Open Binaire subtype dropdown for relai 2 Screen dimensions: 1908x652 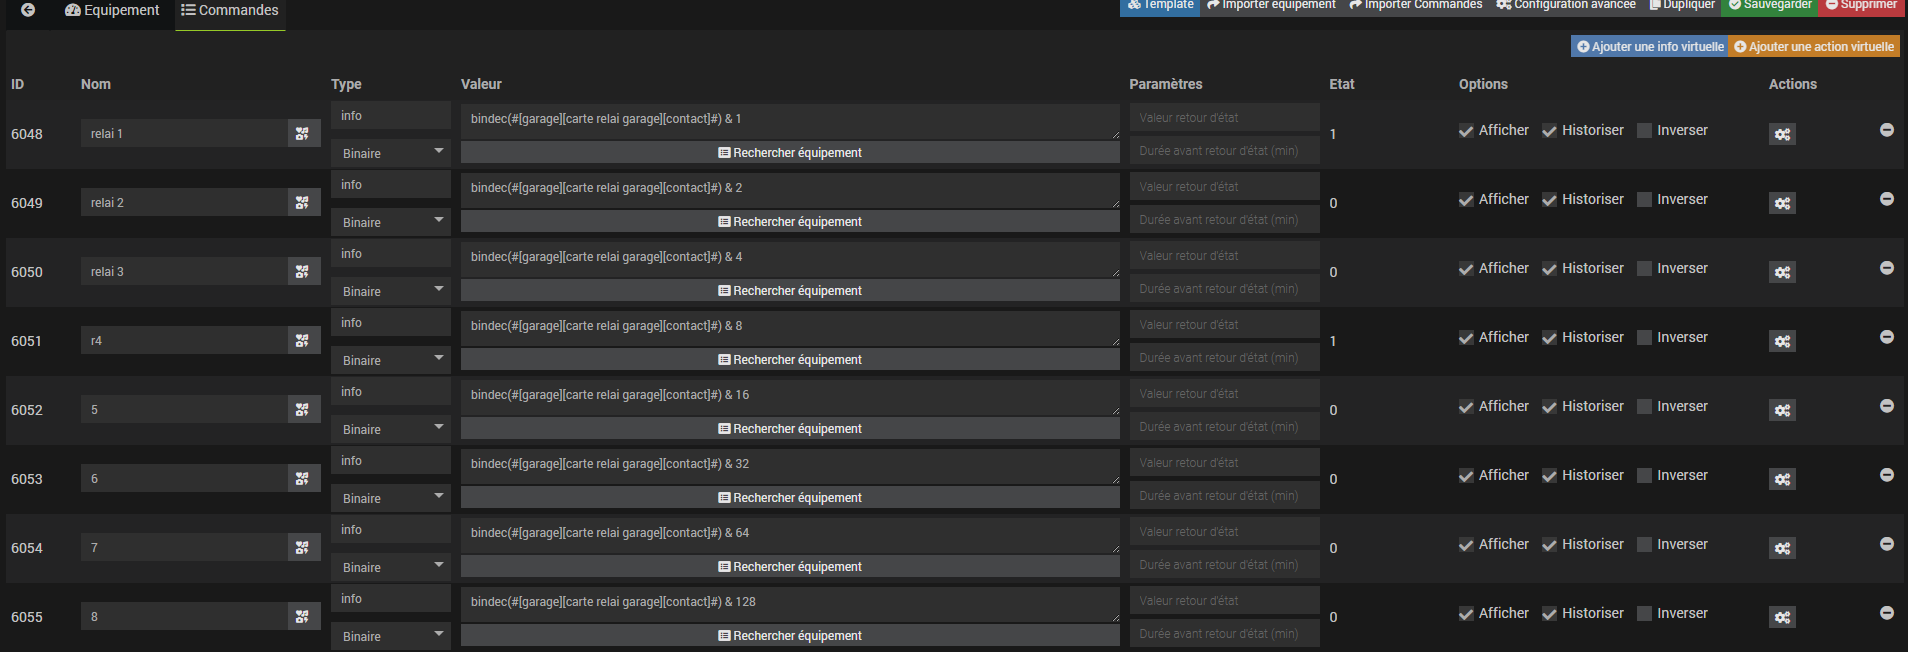(x=391, y=222)
